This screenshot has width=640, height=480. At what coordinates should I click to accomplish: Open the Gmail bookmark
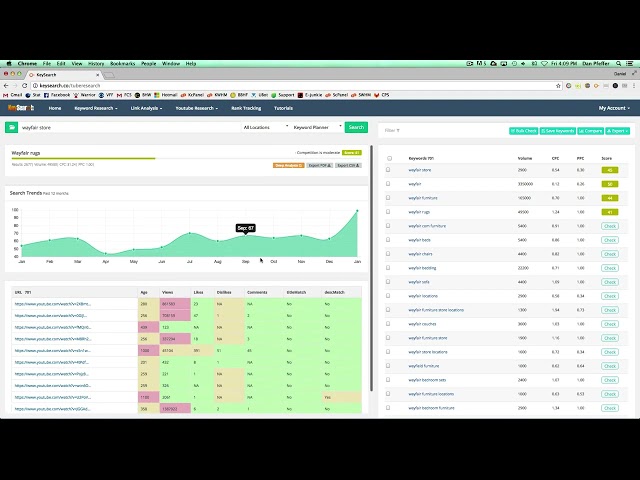tap(13, 95)
